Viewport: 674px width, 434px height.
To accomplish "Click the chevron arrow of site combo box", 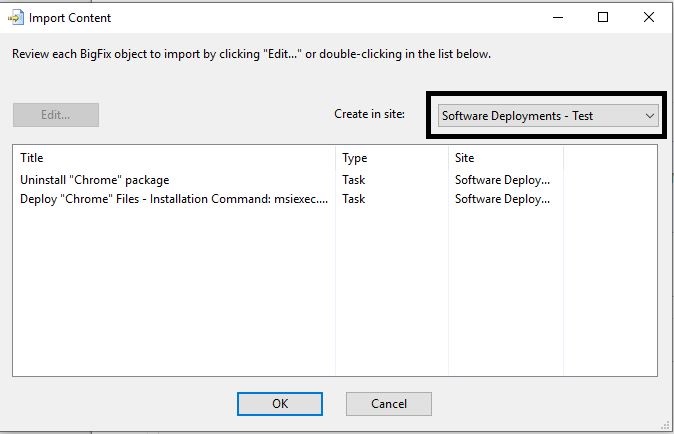I will (x=649, y=116).
